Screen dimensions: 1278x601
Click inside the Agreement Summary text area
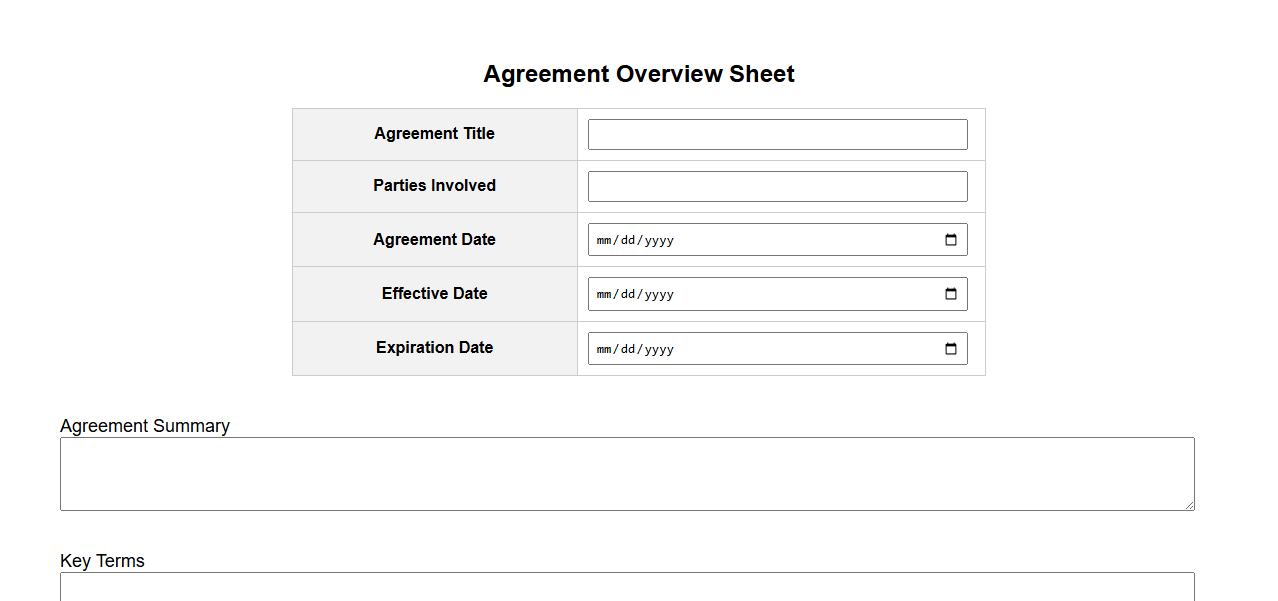point(626,474)
